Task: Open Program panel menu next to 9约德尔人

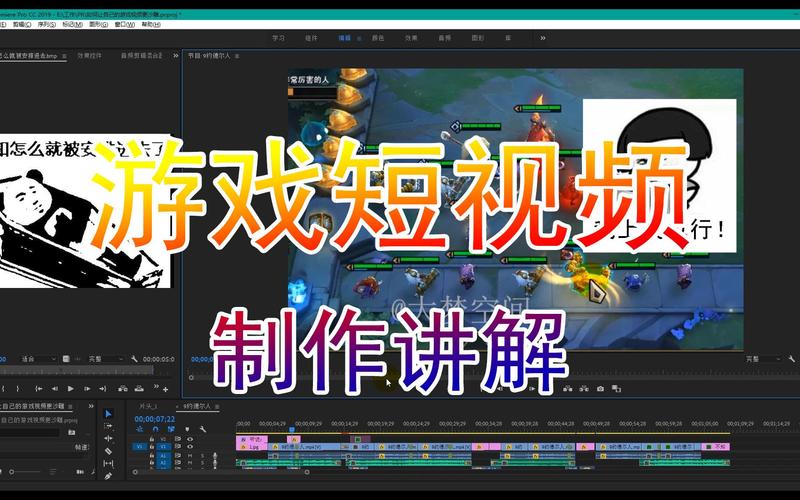Action: tap(237, 56)
